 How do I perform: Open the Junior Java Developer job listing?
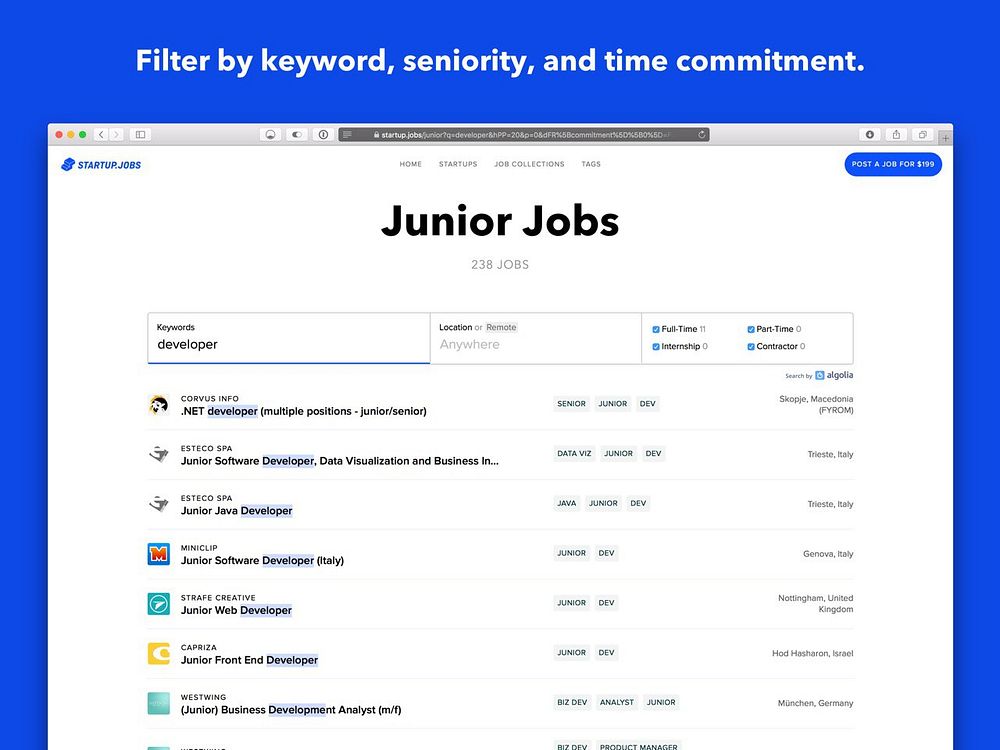tap(237, 511)
